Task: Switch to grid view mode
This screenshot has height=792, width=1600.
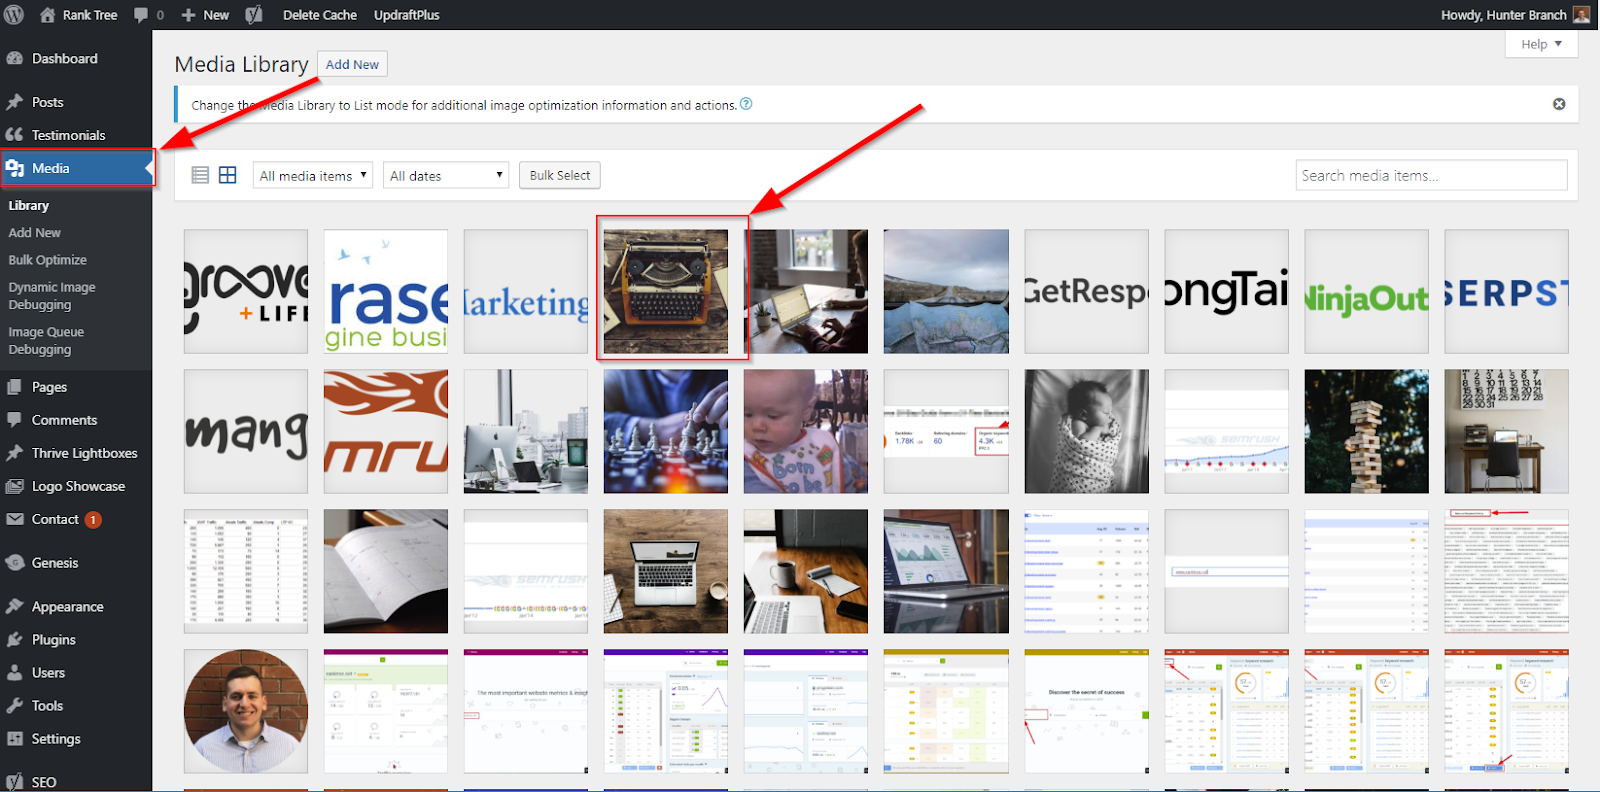Action: coord(228,175)
